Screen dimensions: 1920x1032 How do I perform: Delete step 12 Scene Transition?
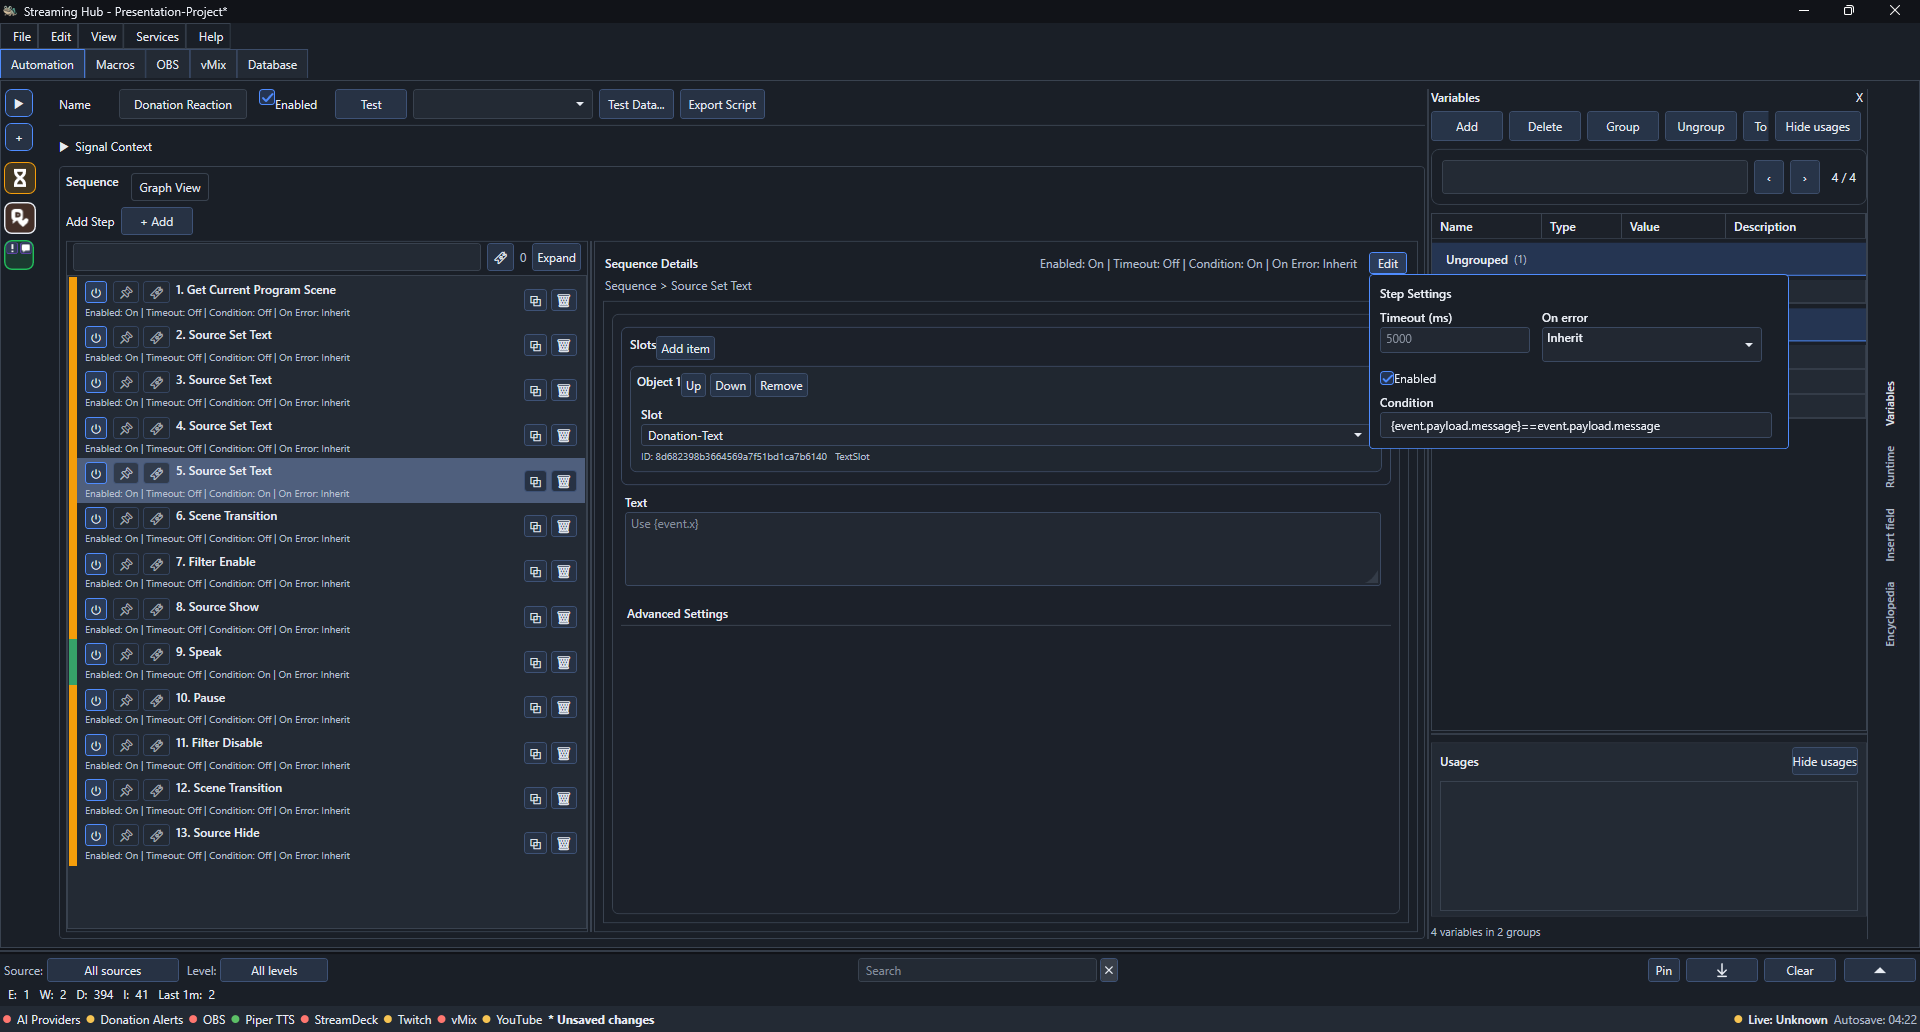[x=564, y=799]
